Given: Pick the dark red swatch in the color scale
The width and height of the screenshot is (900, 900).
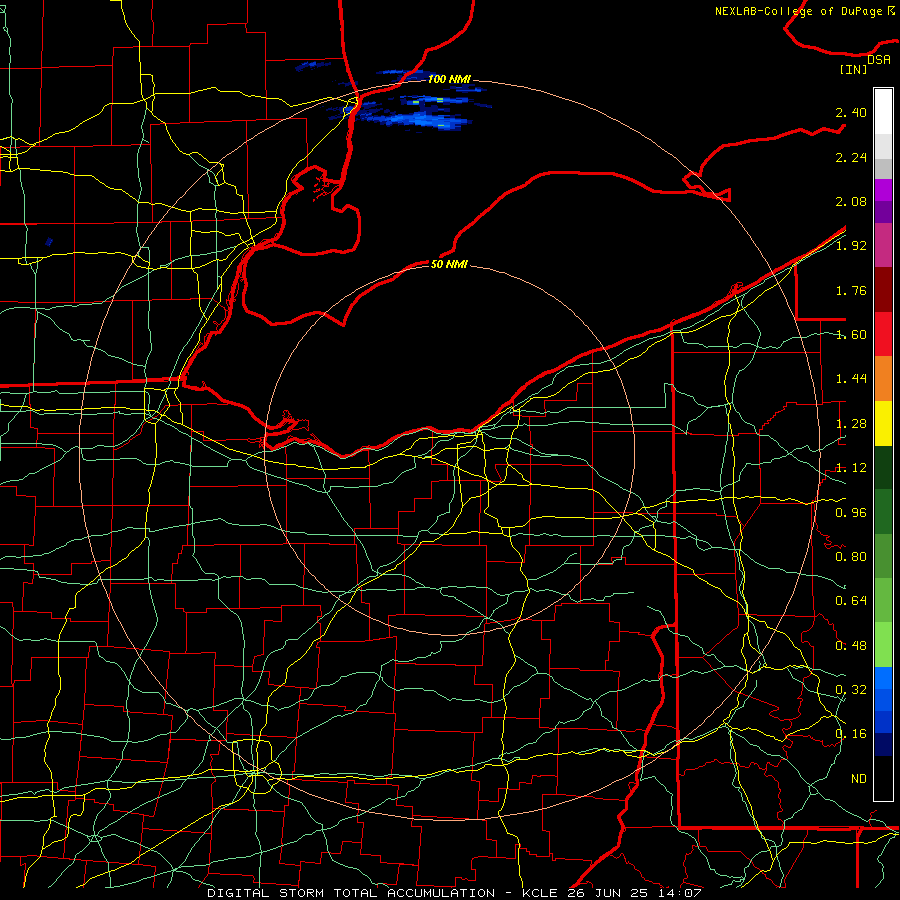Looking at the screenshot, I should pos(883,290).
